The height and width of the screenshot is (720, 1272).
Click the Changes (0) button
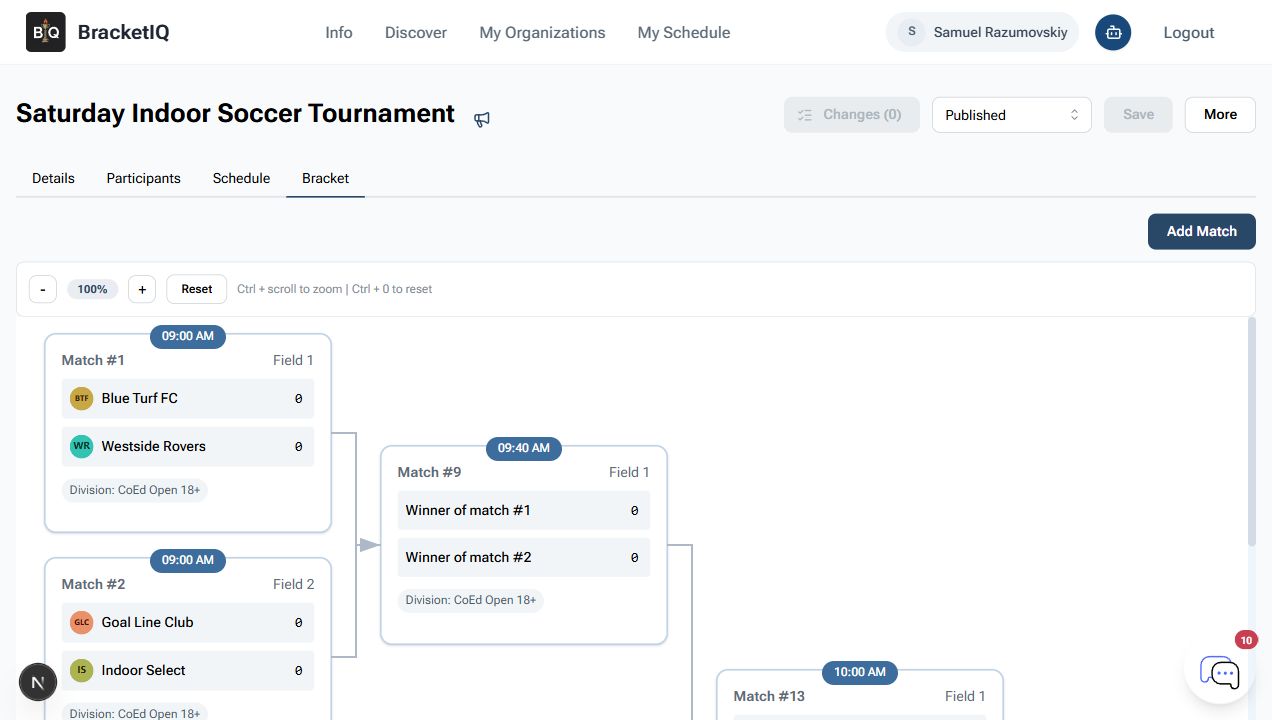click(x=852, y=115)
